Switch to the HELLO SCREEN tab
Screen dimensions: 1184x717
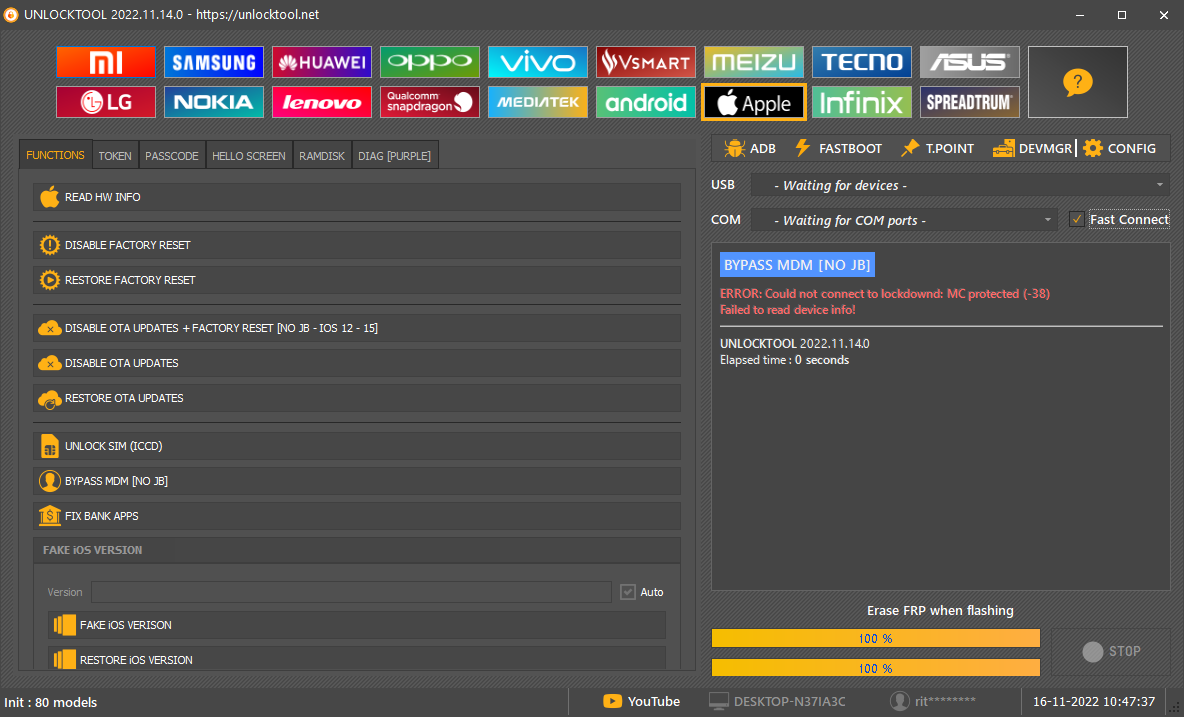pos(248,156)
